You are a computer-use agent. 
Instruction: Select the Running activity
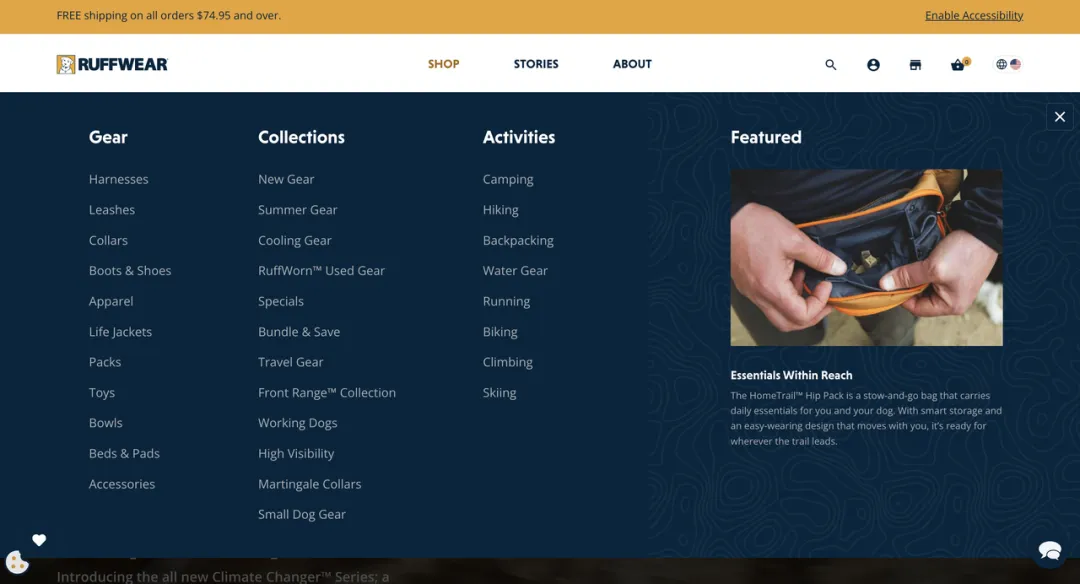point(506,301)
